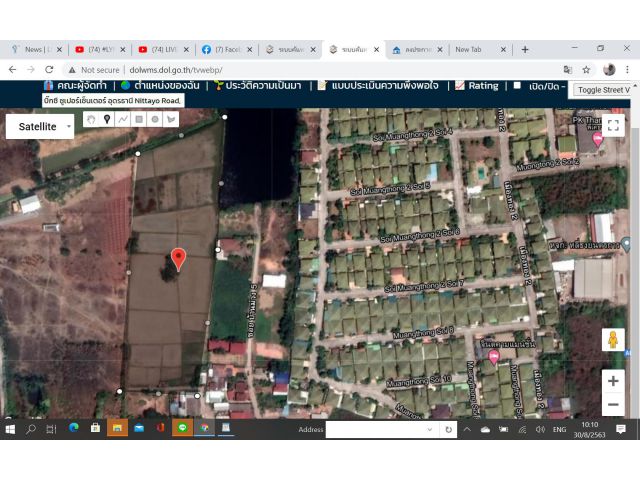This screenshot has height=480, width=640.
Task: Select the draw circle tool
Action: click(x=155, y=119)
